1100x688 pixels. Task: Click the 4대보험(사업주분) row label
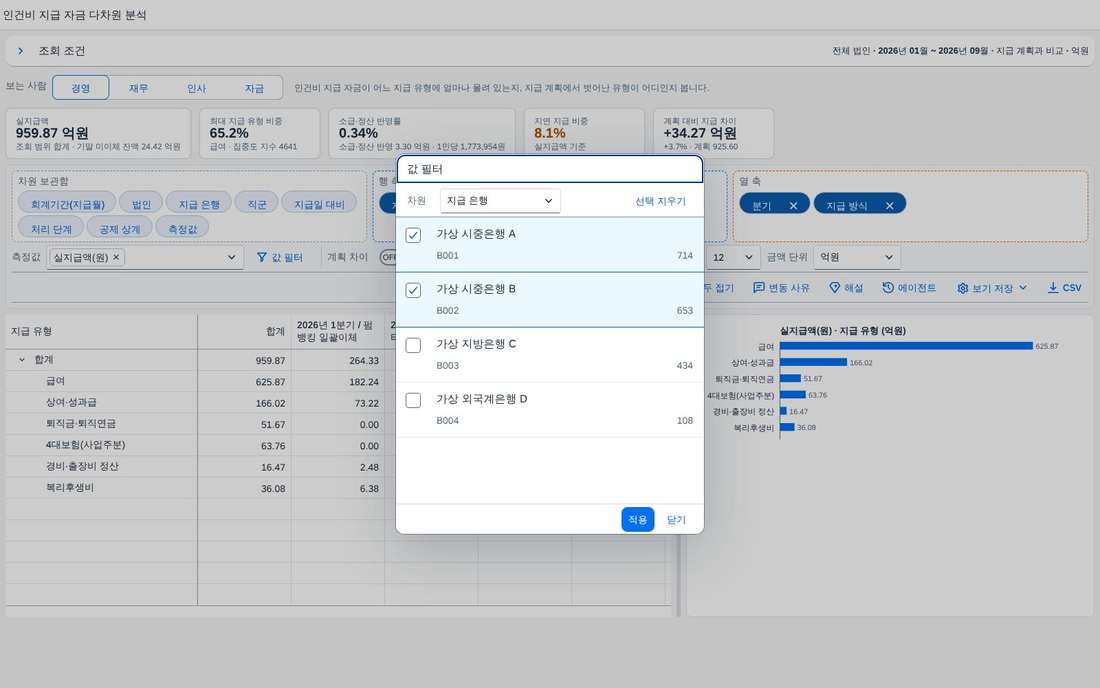click(x=86, y=445)
